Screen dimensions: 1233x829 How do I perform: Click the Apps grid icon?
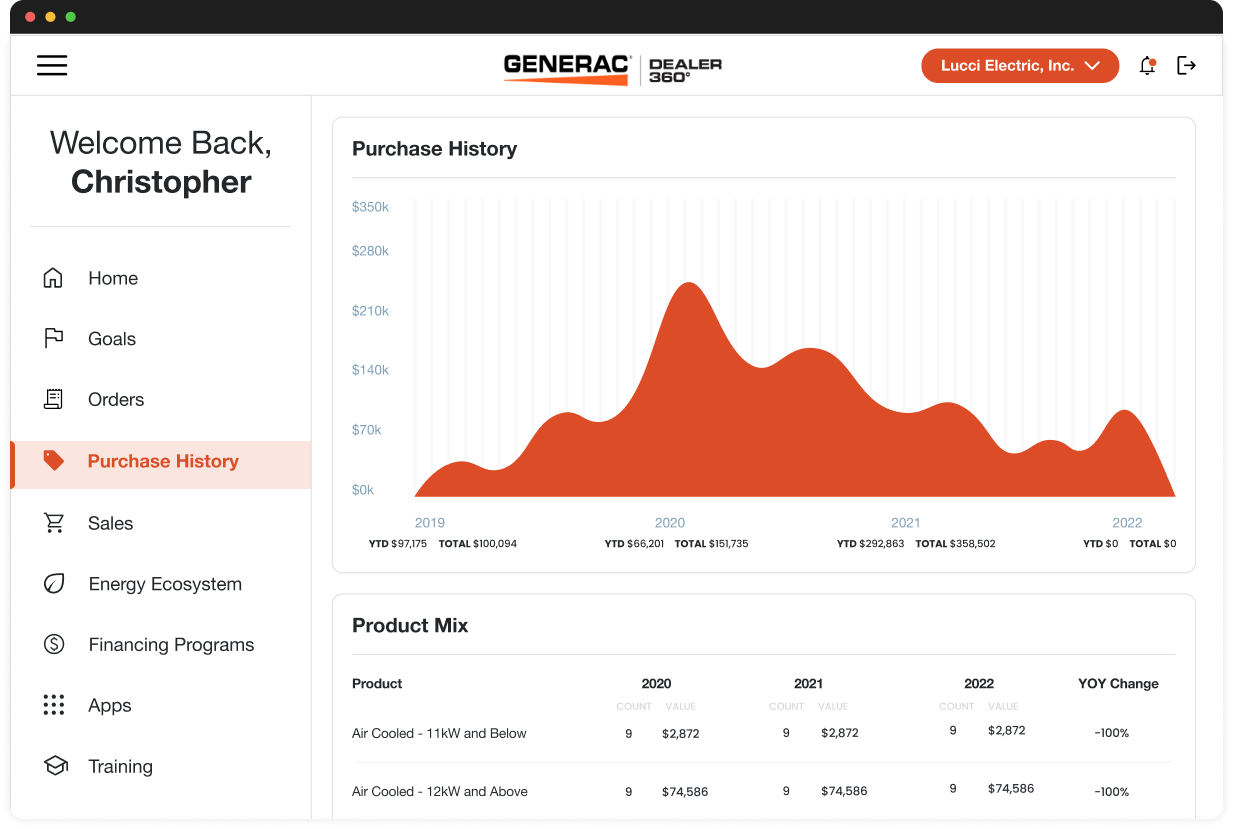pos(53,705)
